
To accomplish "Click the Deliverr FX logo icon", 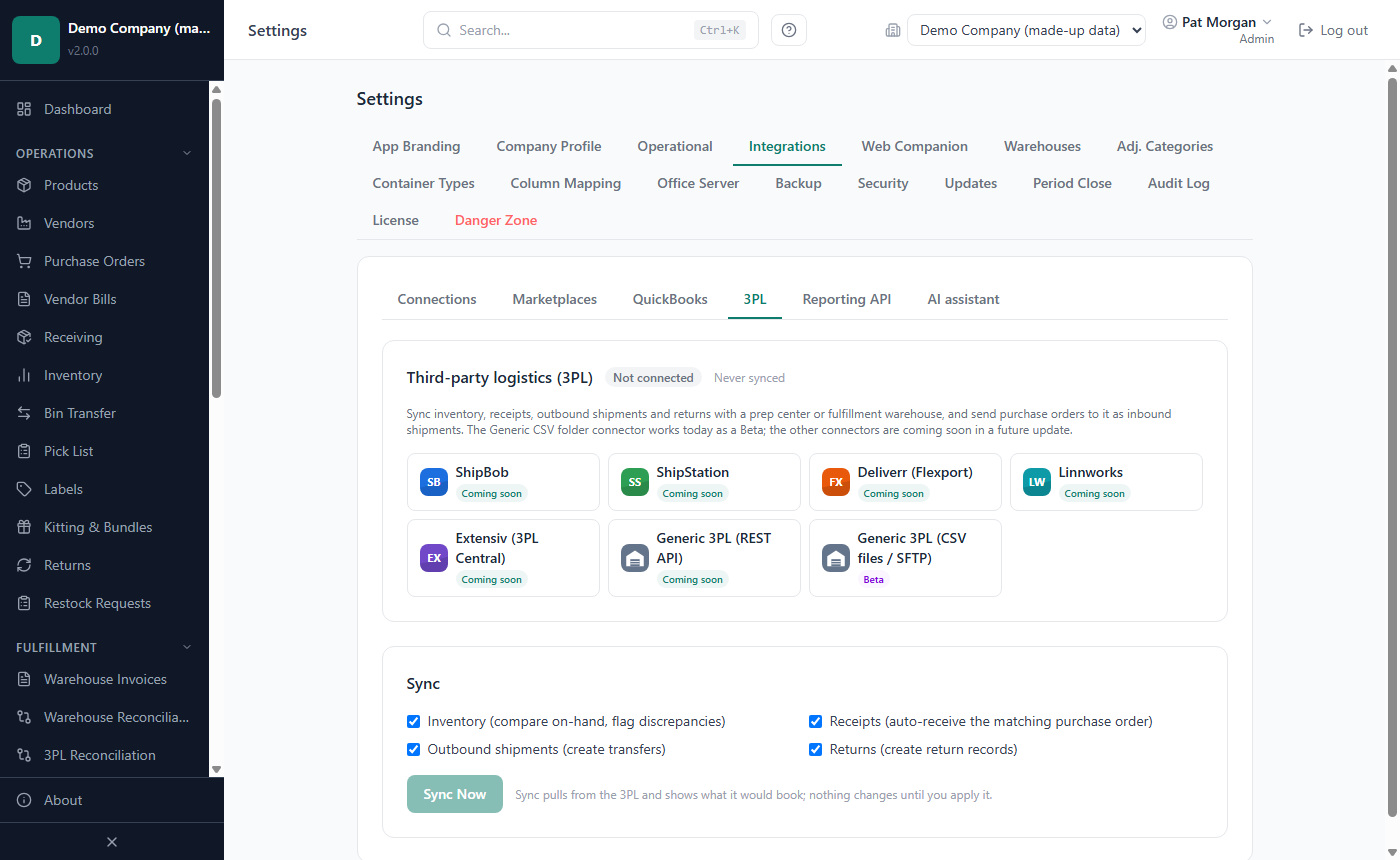I will pyautogui.click(x=836, y=482).
